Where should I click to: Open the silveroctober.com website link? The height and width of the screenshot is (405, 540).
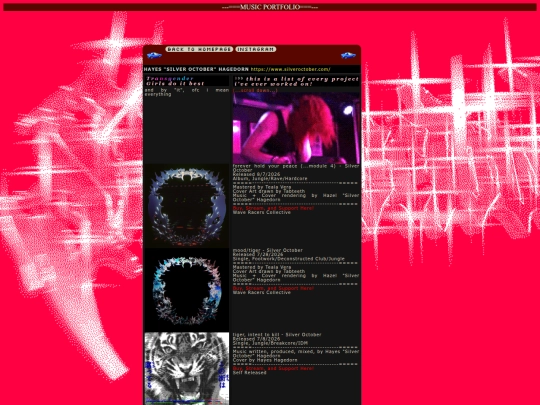290,69
